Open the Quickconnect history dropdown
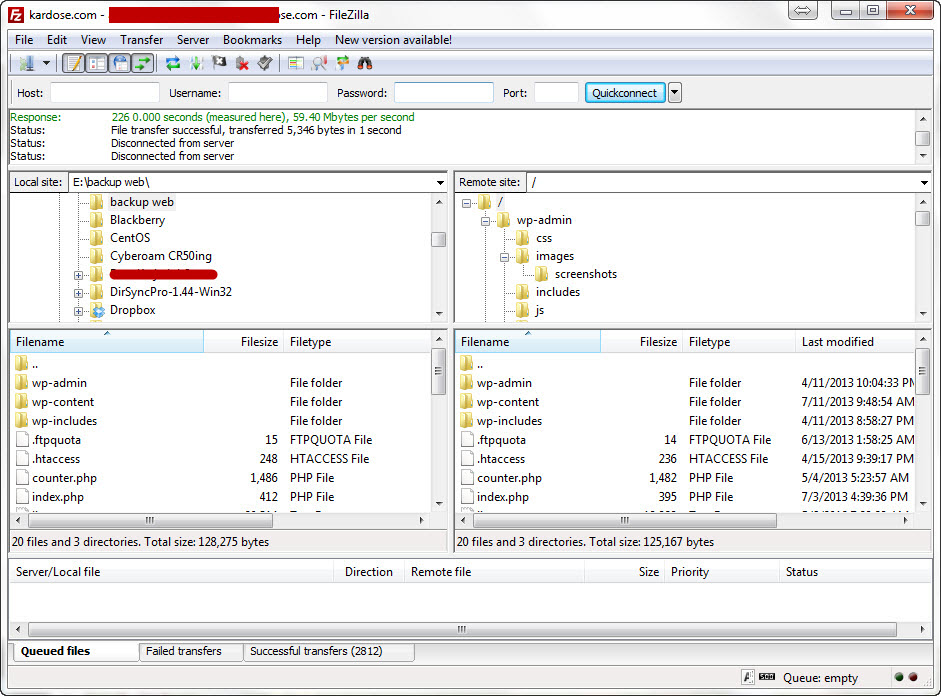 coord(675,93)
